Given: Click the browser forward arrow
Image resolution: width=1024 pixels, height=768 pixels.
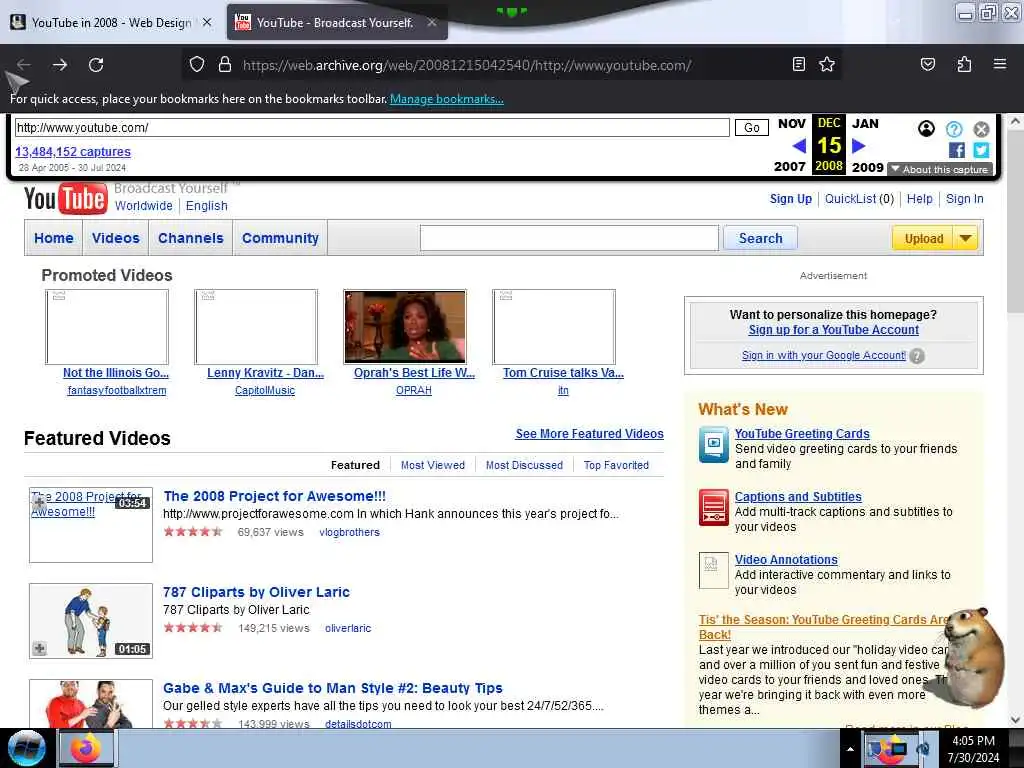Looking at the screenshot, I should click(x=60, y=65).
